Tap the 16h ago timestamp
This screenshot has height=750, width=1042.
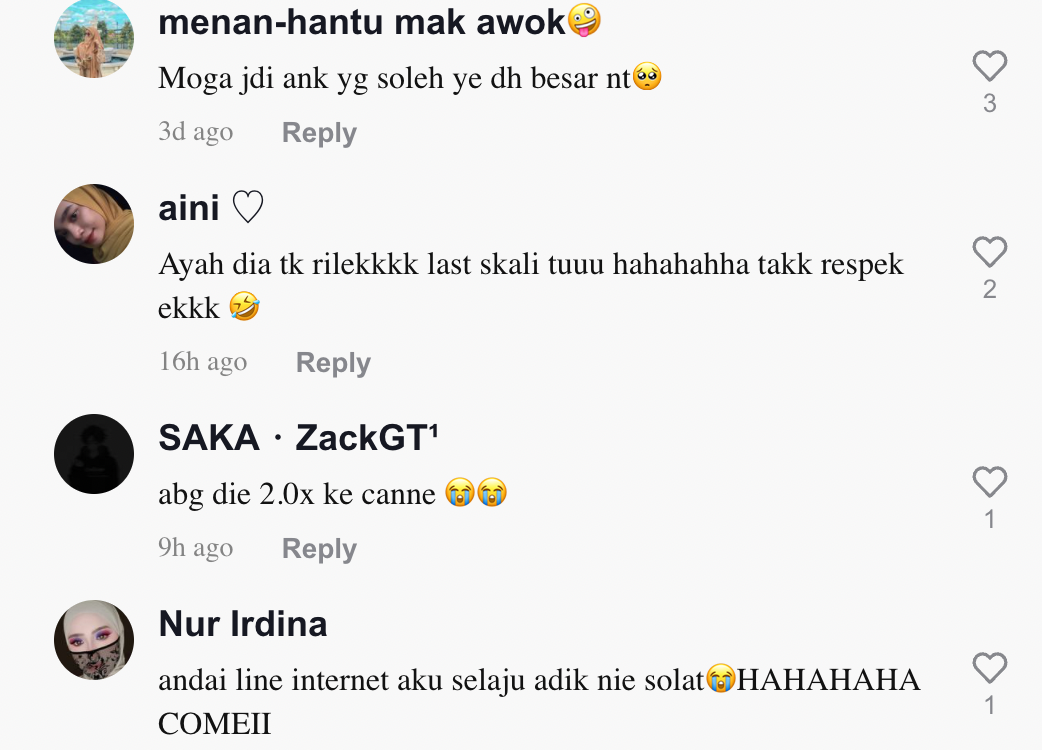coord(203,362)
